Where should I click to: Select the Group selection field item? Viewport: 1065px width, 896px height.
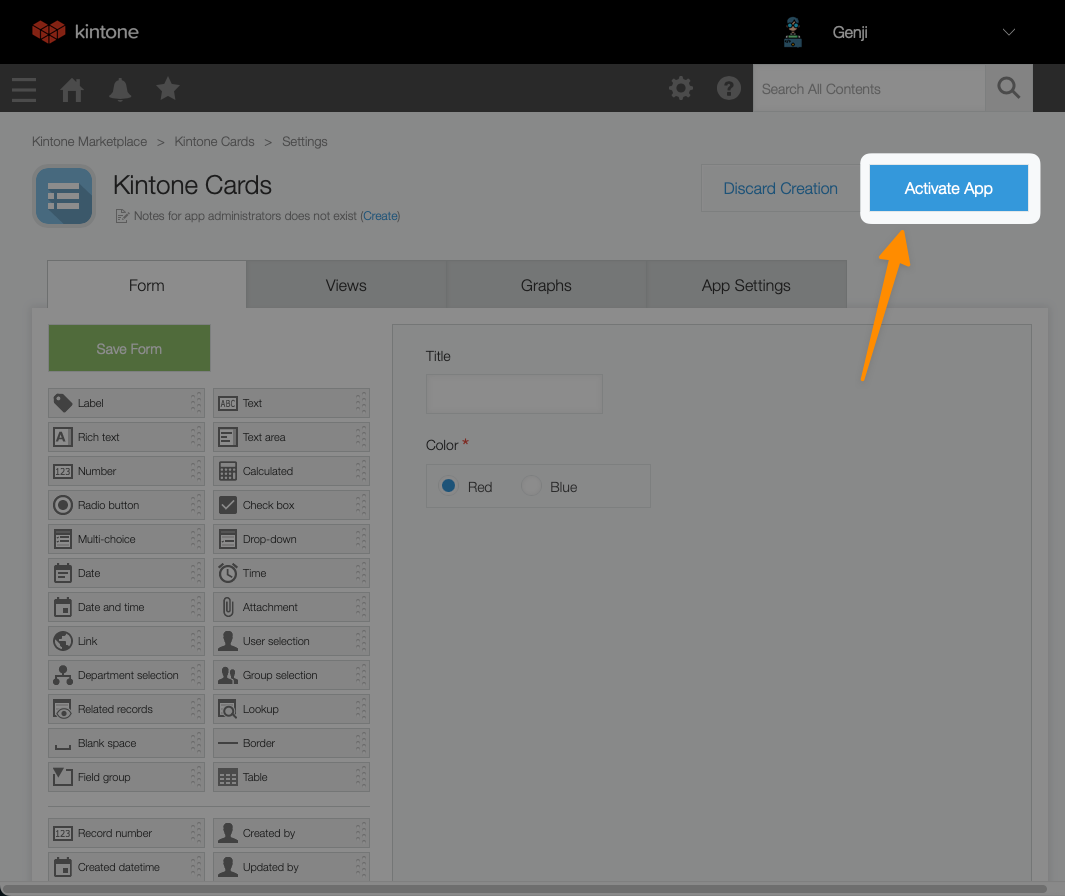291,675
